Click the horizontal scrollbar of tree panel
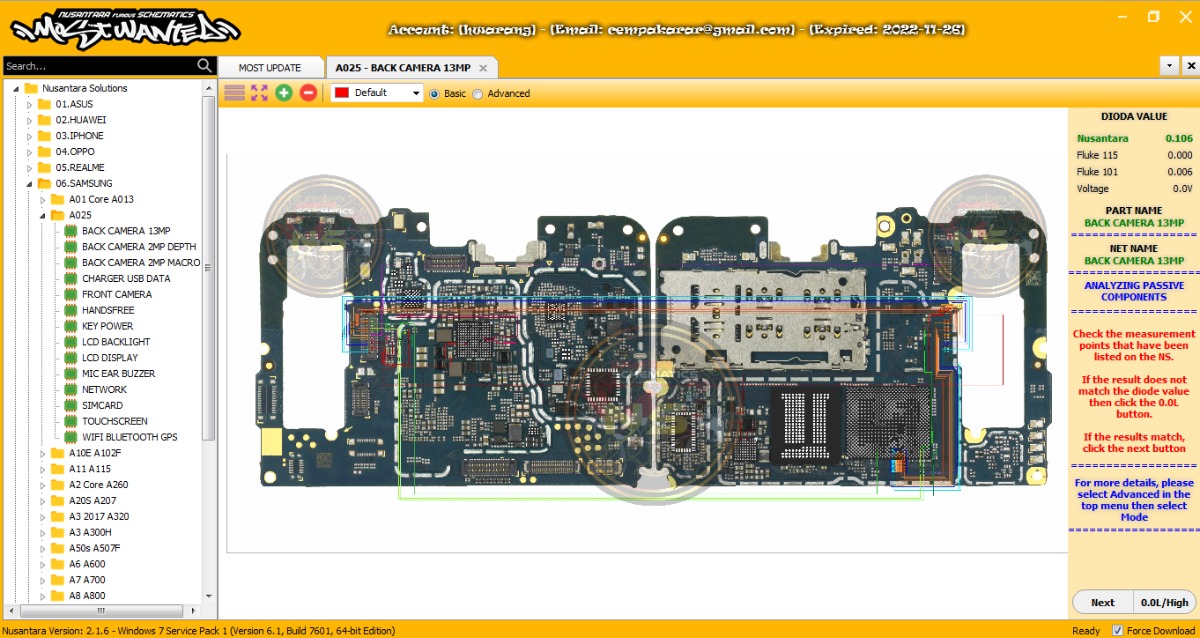Screen dimensions: 1200x638 click(x=100, y=609)
